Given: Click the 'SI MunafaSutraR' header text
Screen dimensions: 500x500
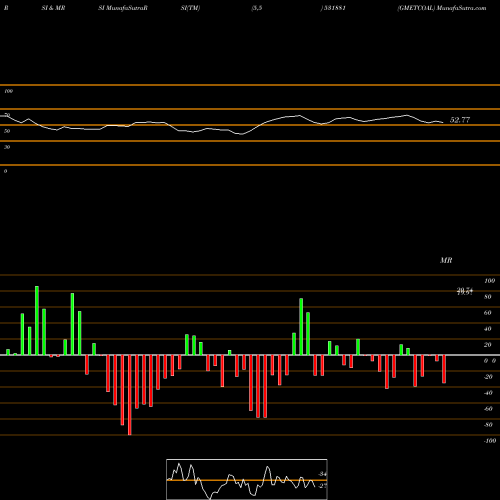Looking at the screenshot, I should pos(123,8).
